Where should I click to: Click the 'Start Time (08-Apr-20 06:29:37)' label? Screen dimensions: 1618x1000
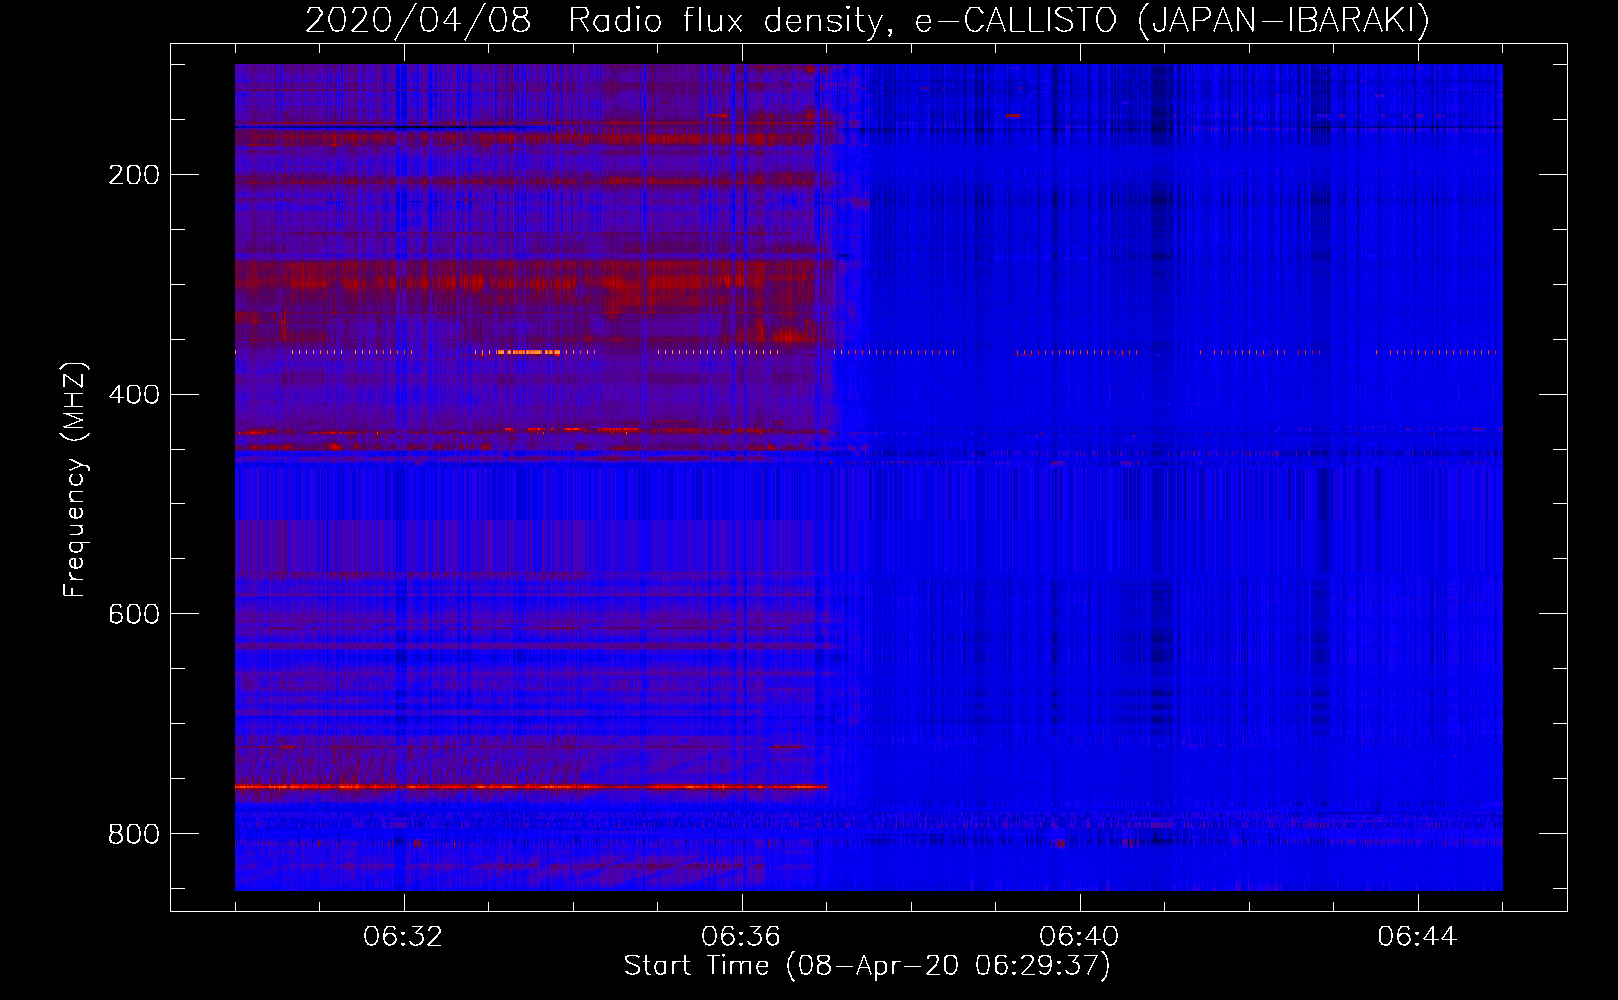867,966
